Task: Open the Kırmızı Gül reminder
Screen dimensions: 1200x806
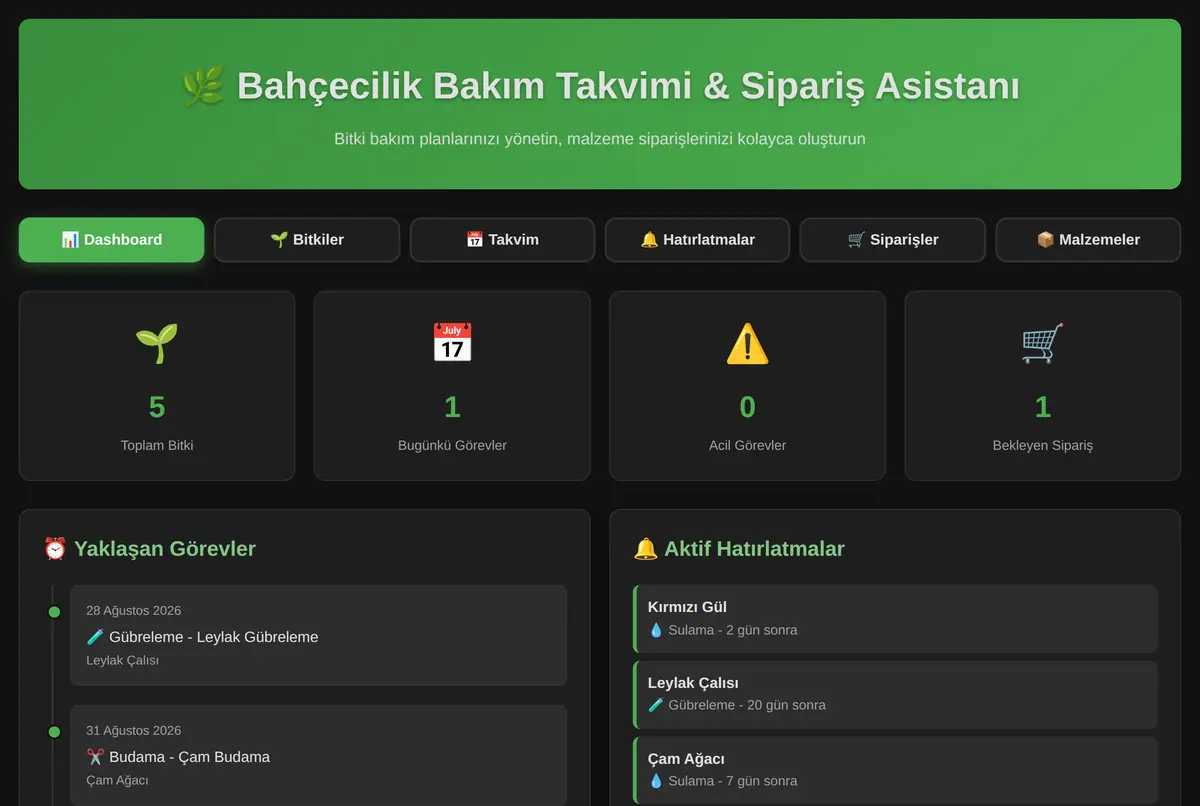Action: (x=896, y=619)
